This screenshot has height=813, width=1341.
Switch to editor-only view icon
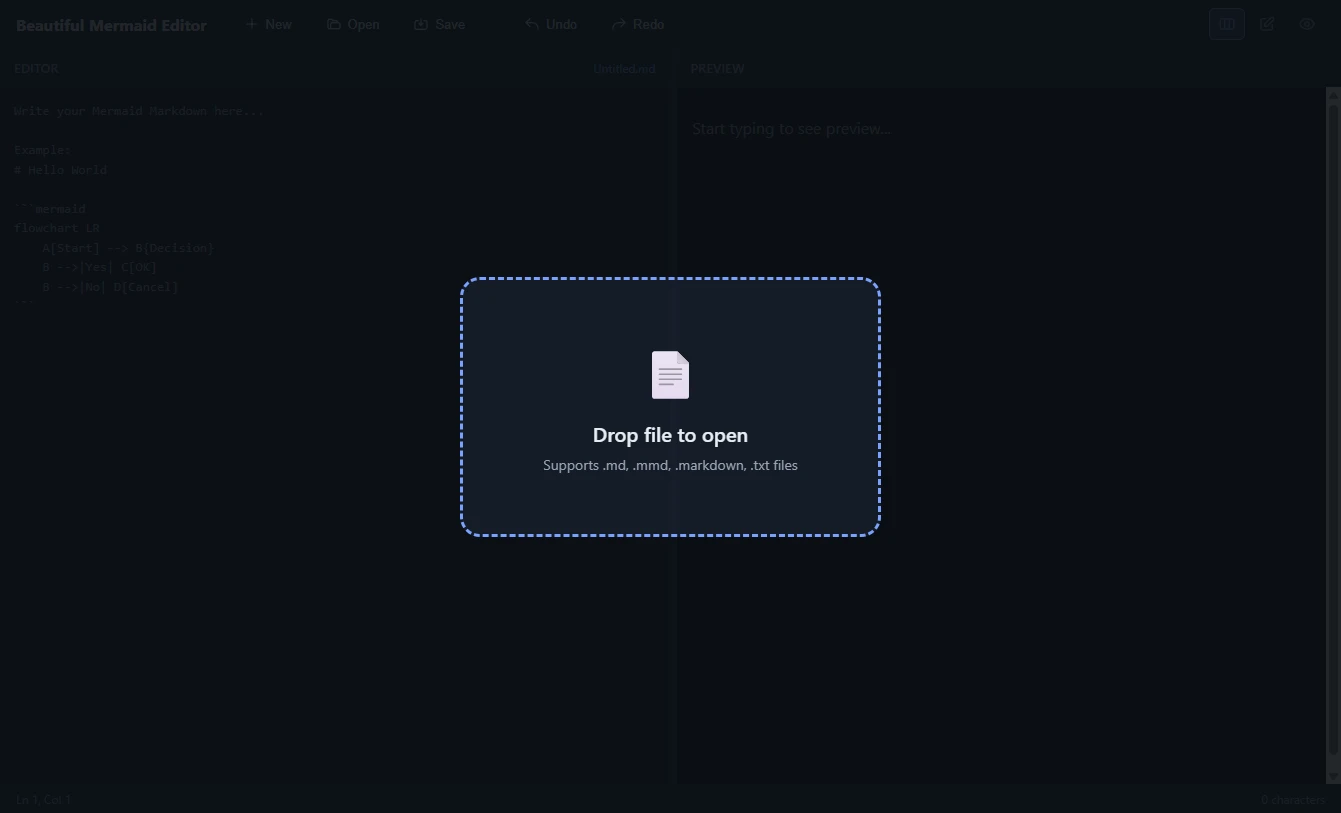[x=1267, y=24]
